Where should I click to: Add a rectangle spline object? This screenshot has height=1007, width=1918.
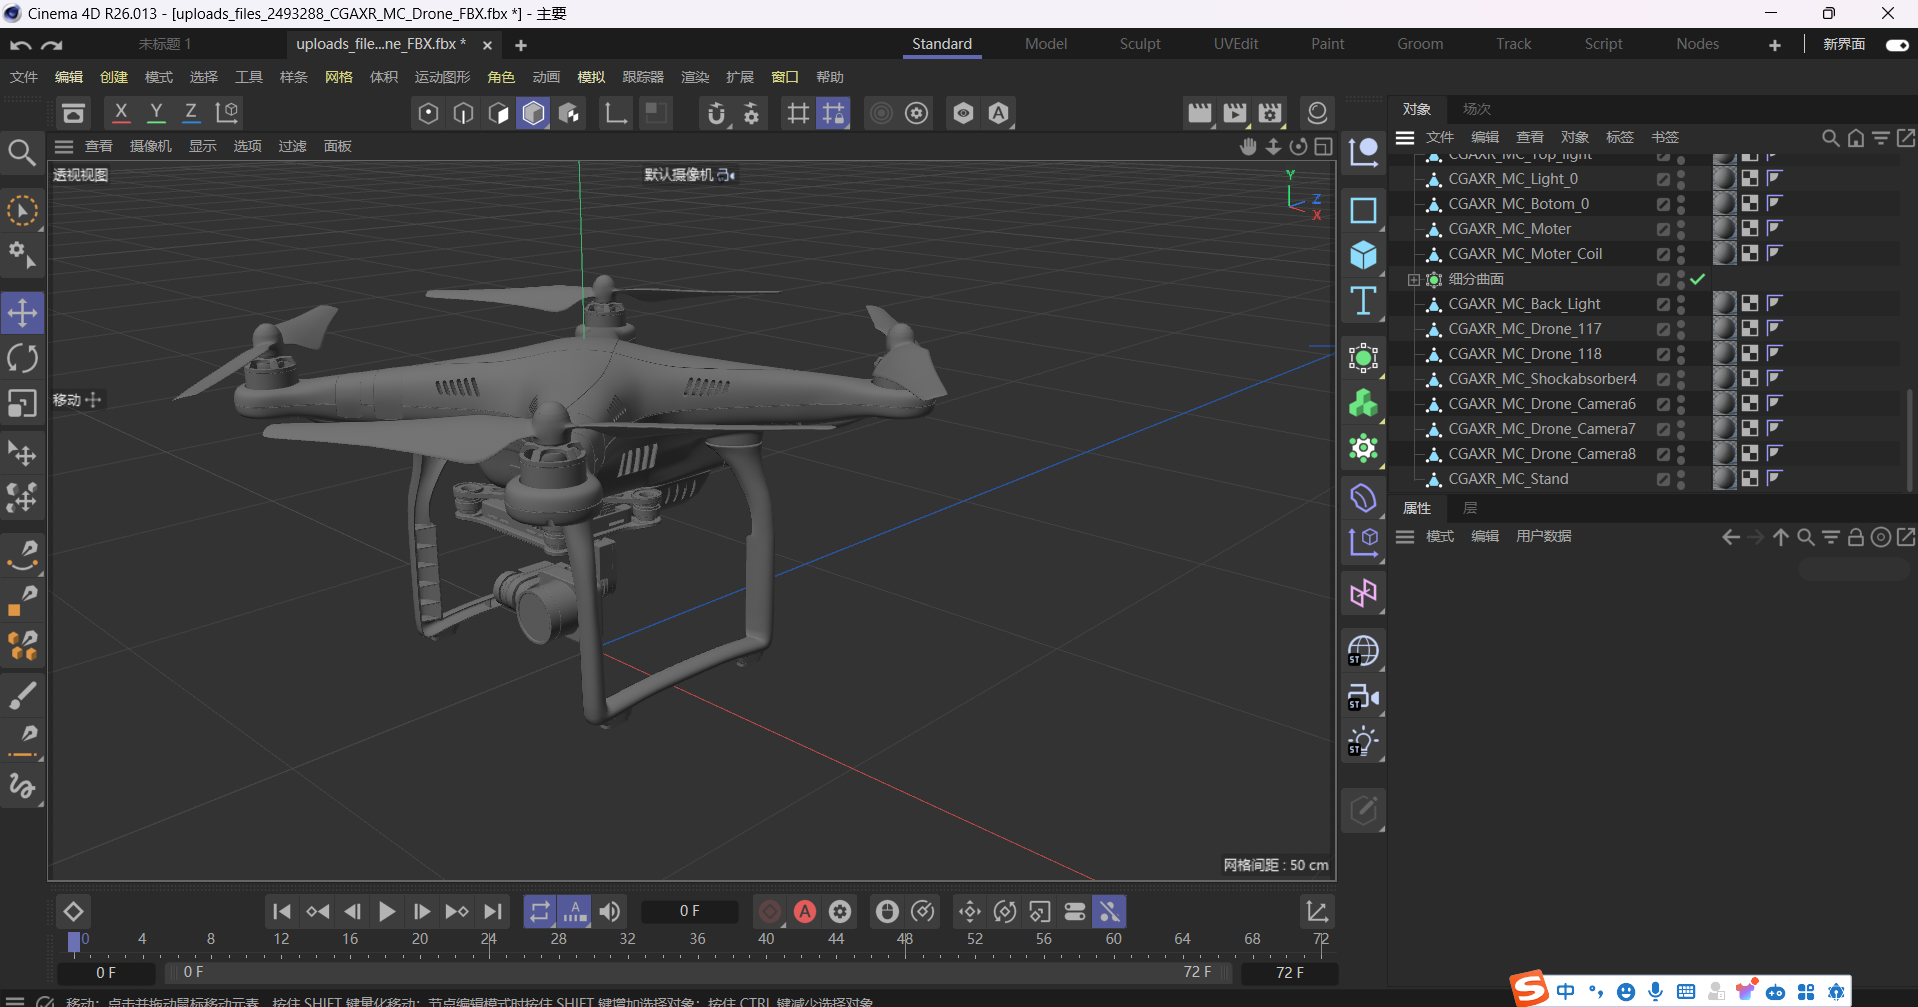coord(1363,210)
